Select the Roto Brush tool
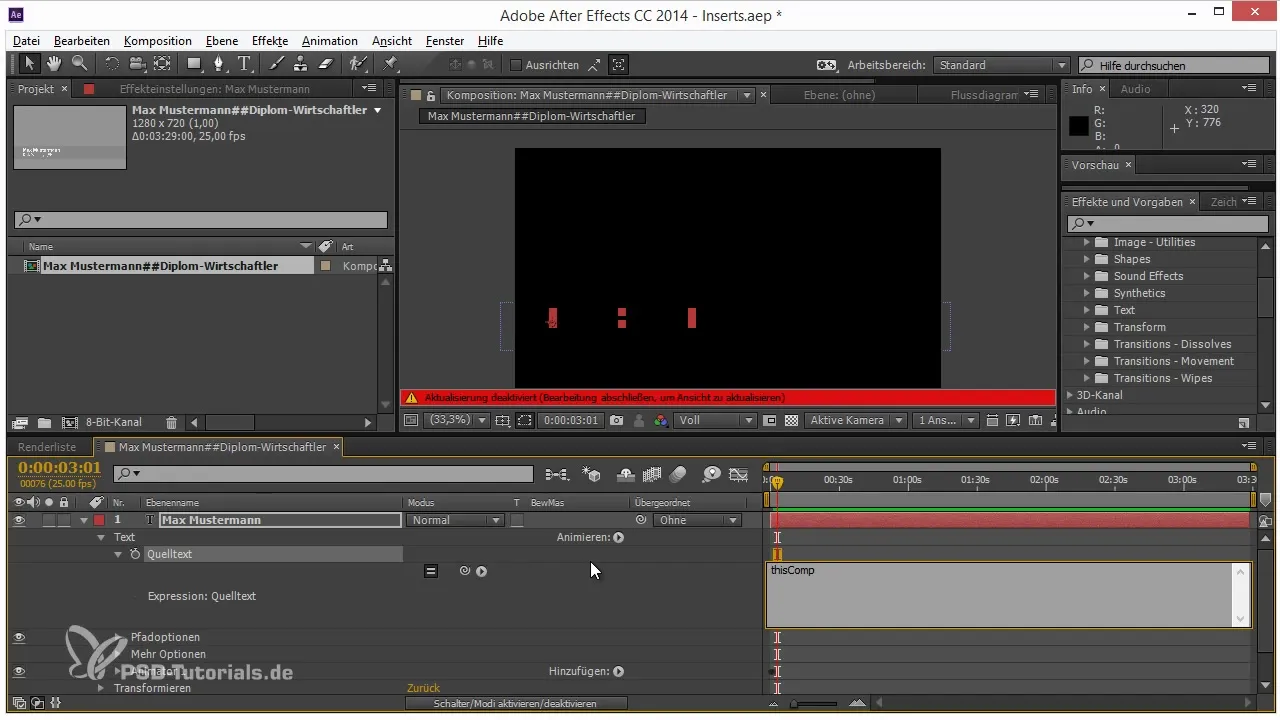This screenshot has height=720, width=1280. (358, 64)
